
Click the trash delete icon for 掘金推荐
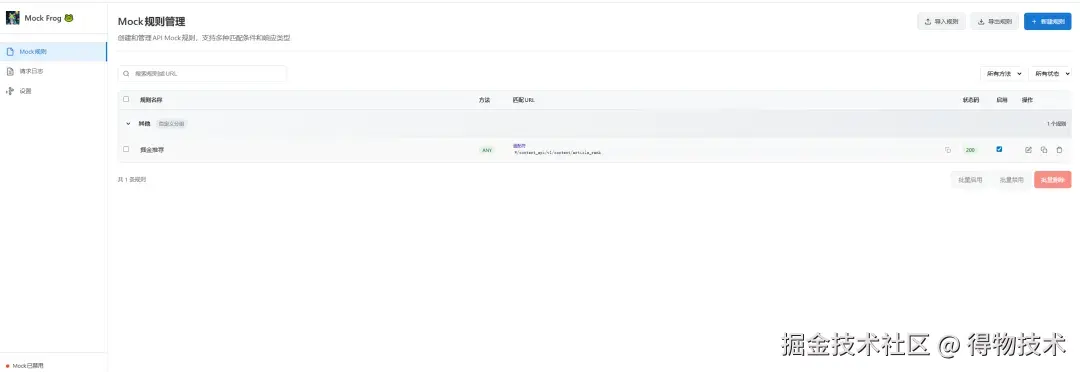(1059, 149)
